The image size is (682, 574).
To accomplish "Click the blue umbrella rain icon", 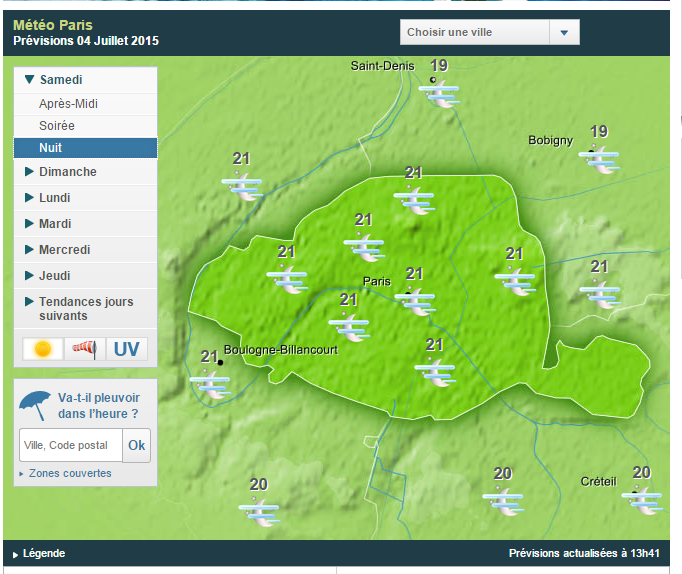I will pos(35,405).
